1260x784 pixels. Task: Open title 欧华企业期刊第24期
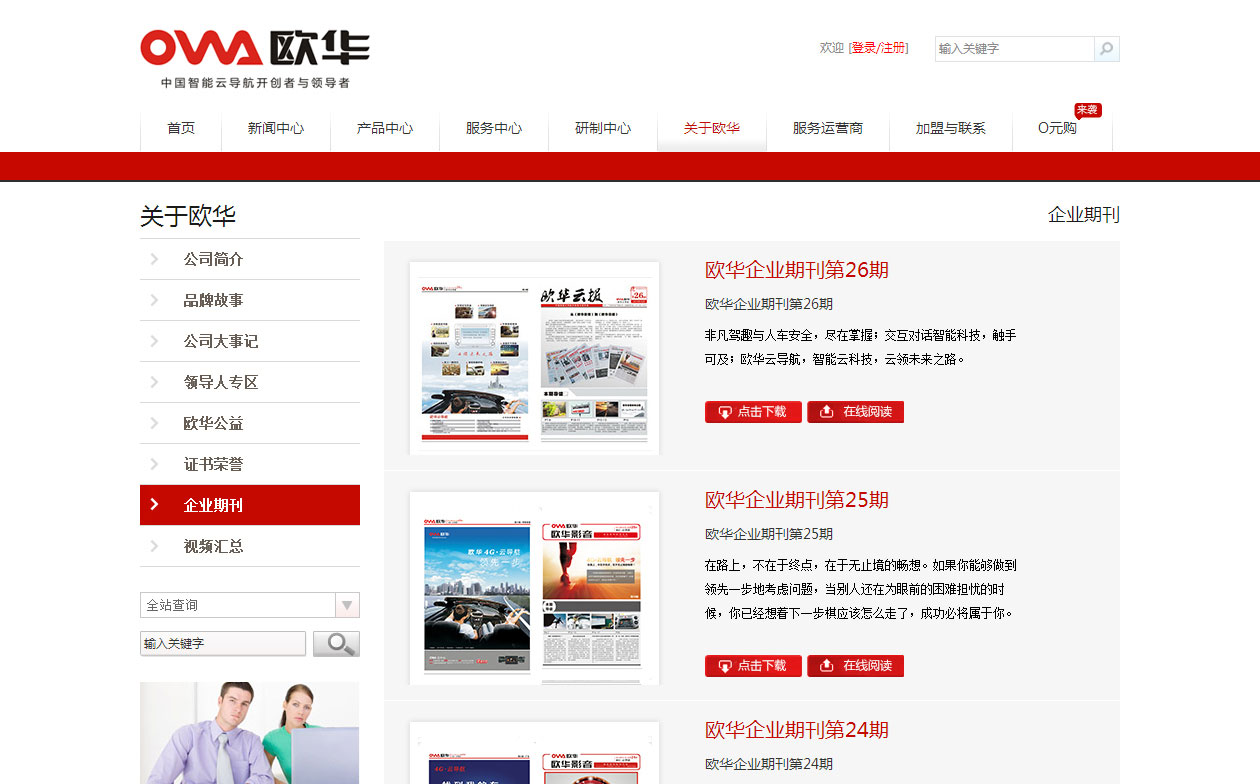(797, 730)
